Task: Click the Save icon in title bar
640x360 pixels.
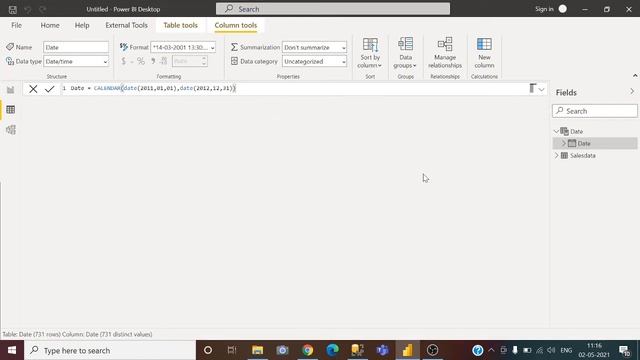Action: pyautogui.click(x=13, y=9)
